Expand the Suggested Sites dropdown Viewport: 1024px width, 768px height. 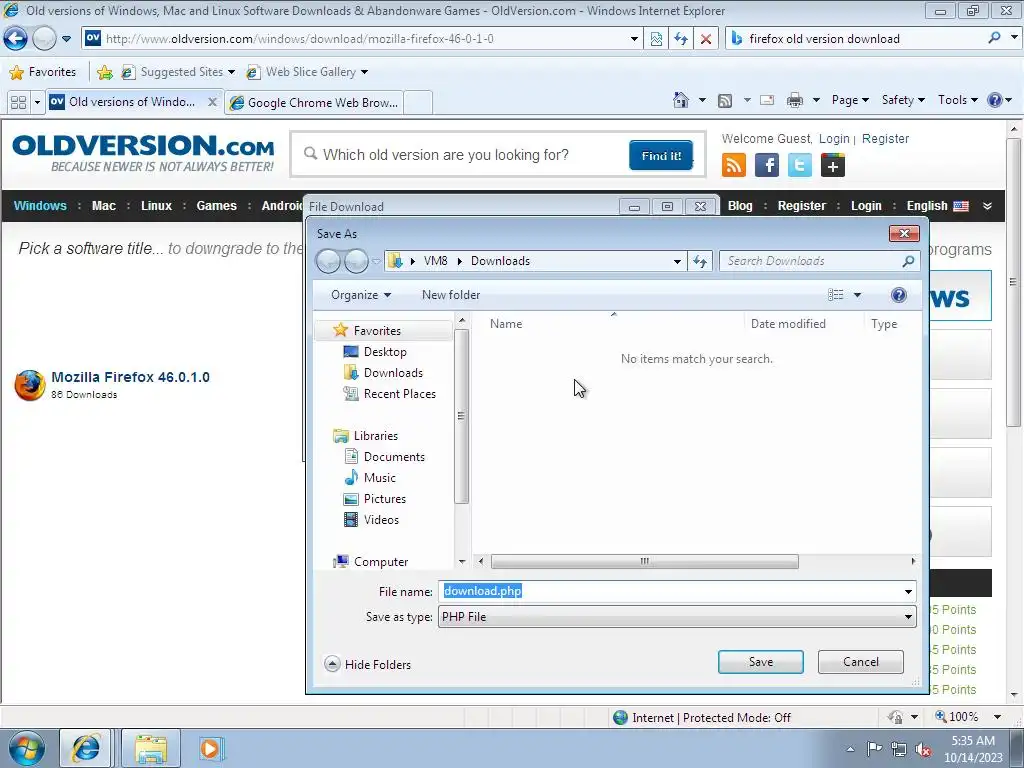click(x=231, y=72)
